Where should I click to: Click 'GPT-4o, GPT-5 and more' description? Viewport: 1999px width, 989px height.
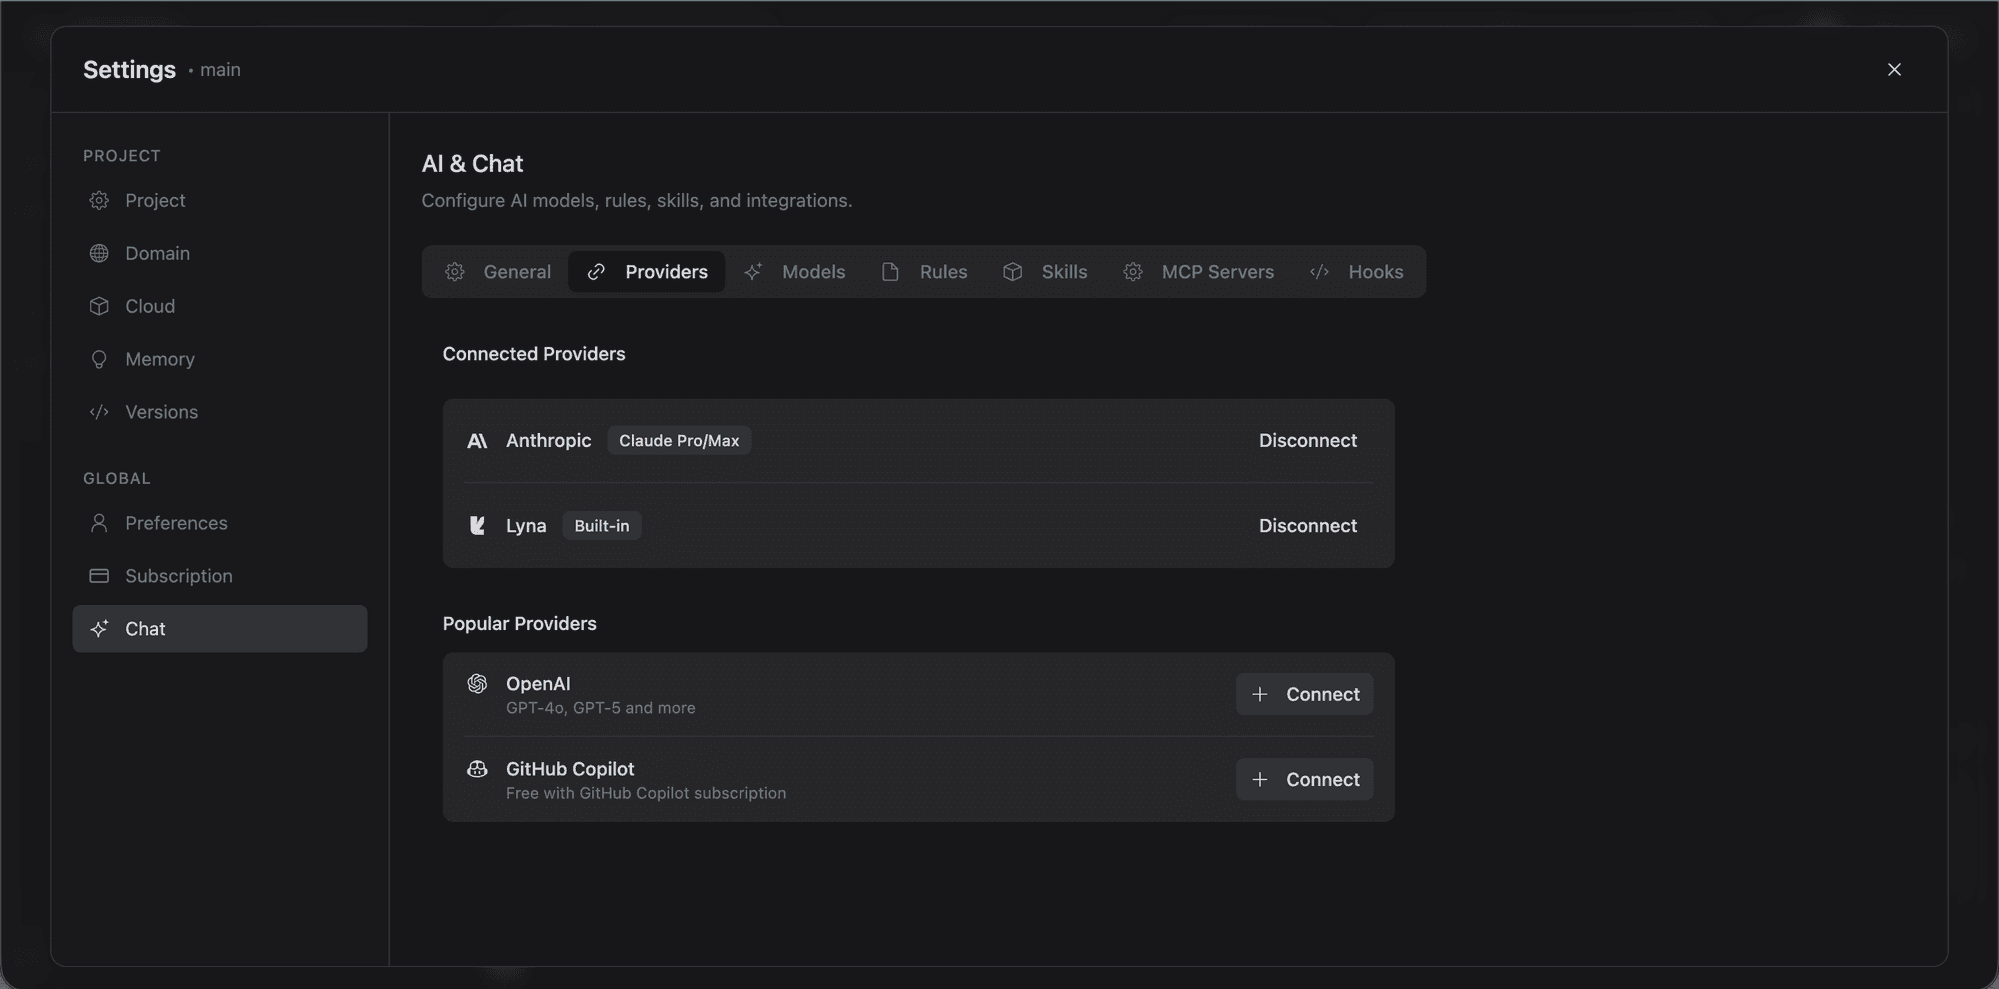[600, 708]
